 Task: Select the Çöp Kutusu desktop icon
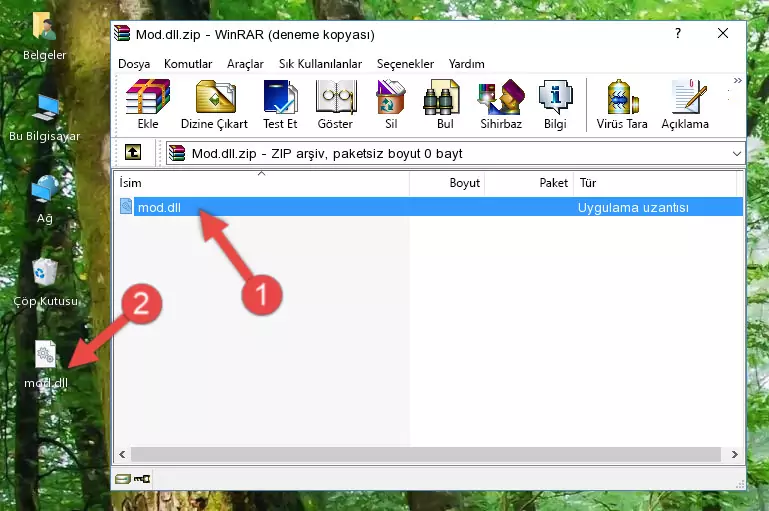[46, 282]
